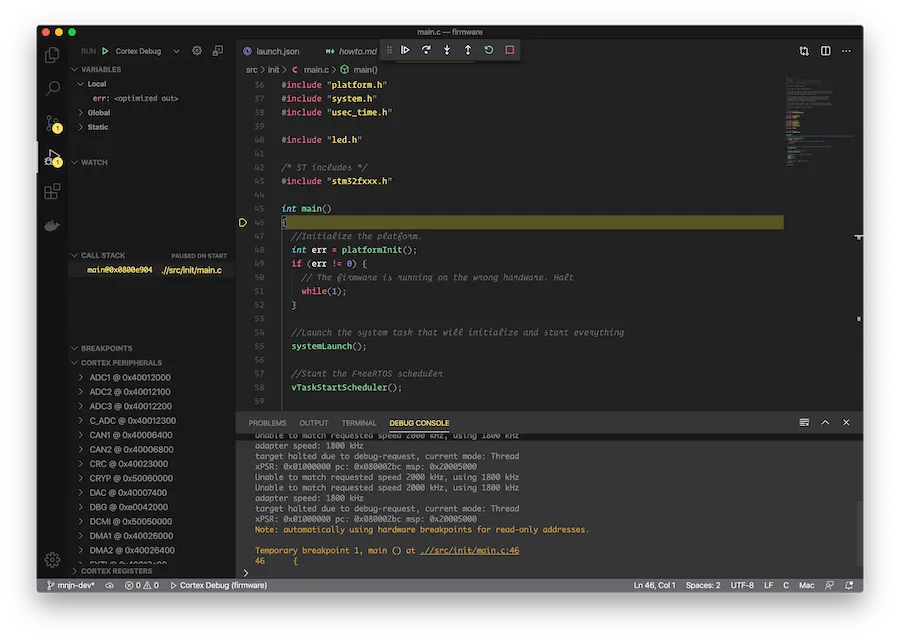The image size is (900, 641).
Task: Open the launch settings gear next to Cortex Debug
Action: (197, 50)
